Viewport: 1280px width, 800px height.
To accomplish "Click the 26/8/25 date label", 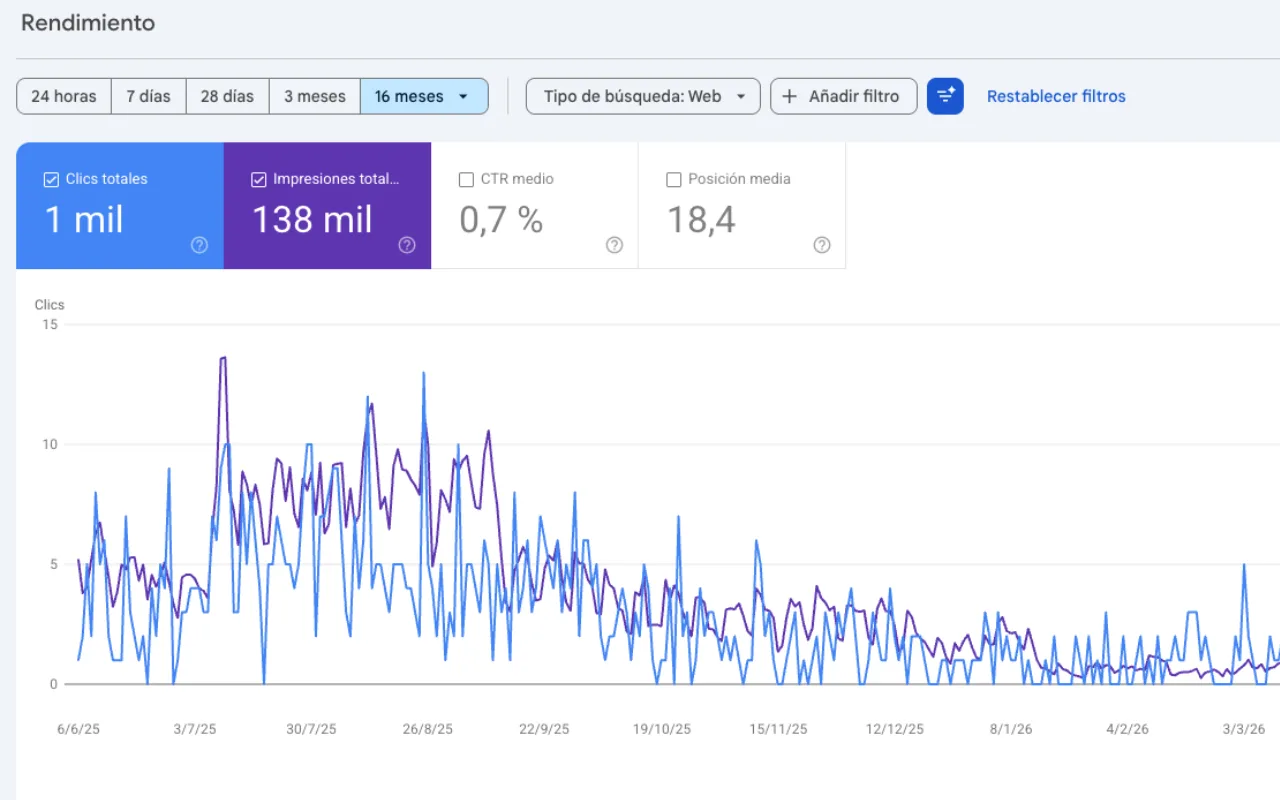I will [428, 729].
